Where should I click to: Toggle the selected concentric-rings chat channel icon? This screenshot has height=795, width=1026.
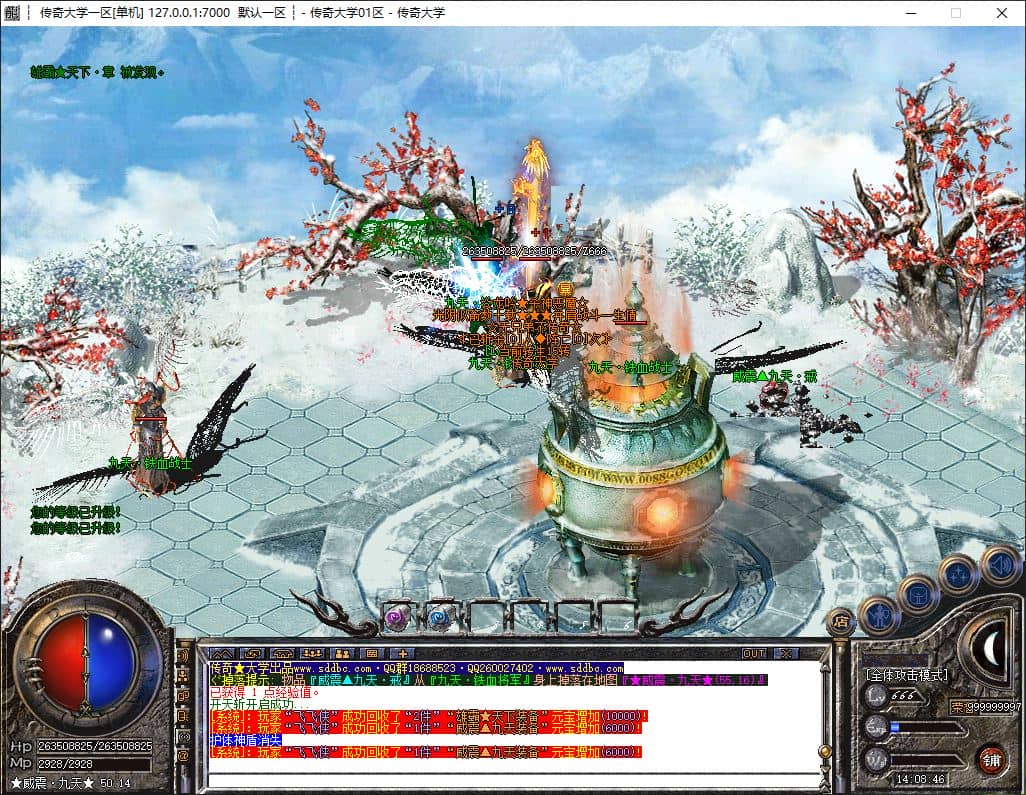coord(184,736)
